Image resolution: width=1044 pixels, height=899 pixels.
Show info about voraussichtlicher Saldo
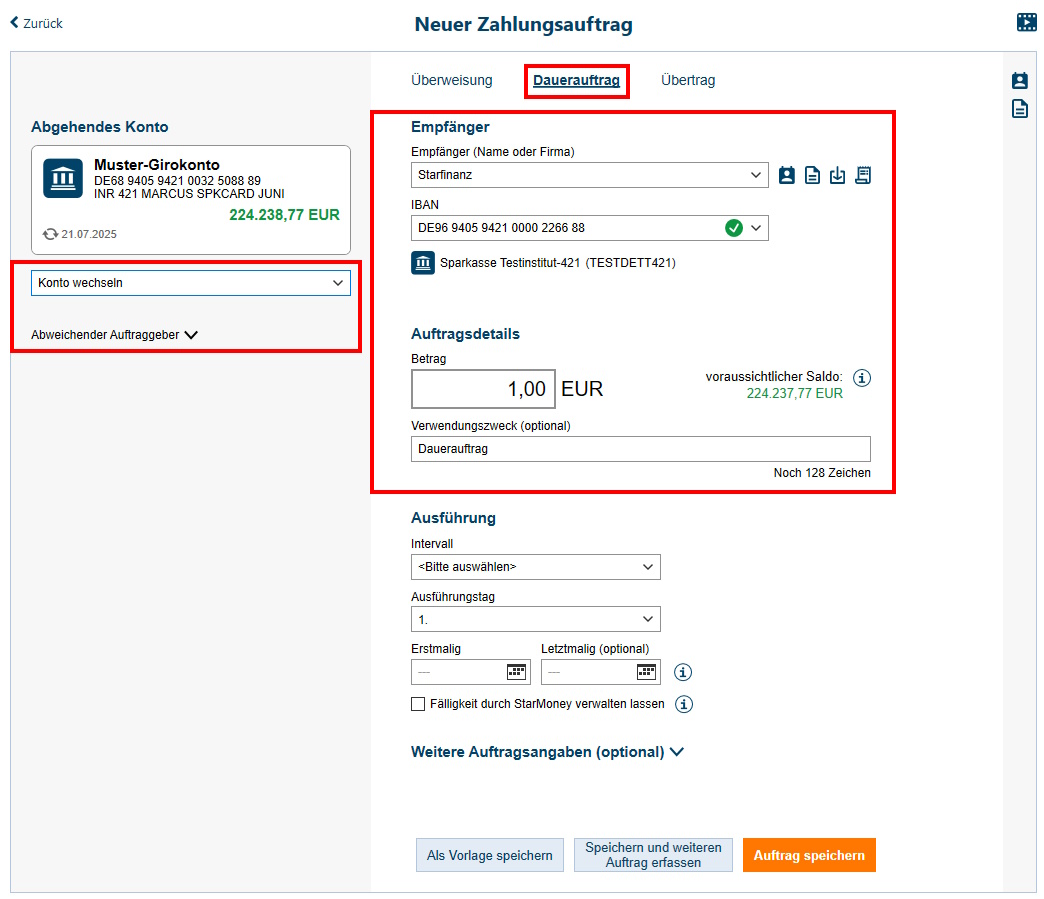[x=863, y=378]
